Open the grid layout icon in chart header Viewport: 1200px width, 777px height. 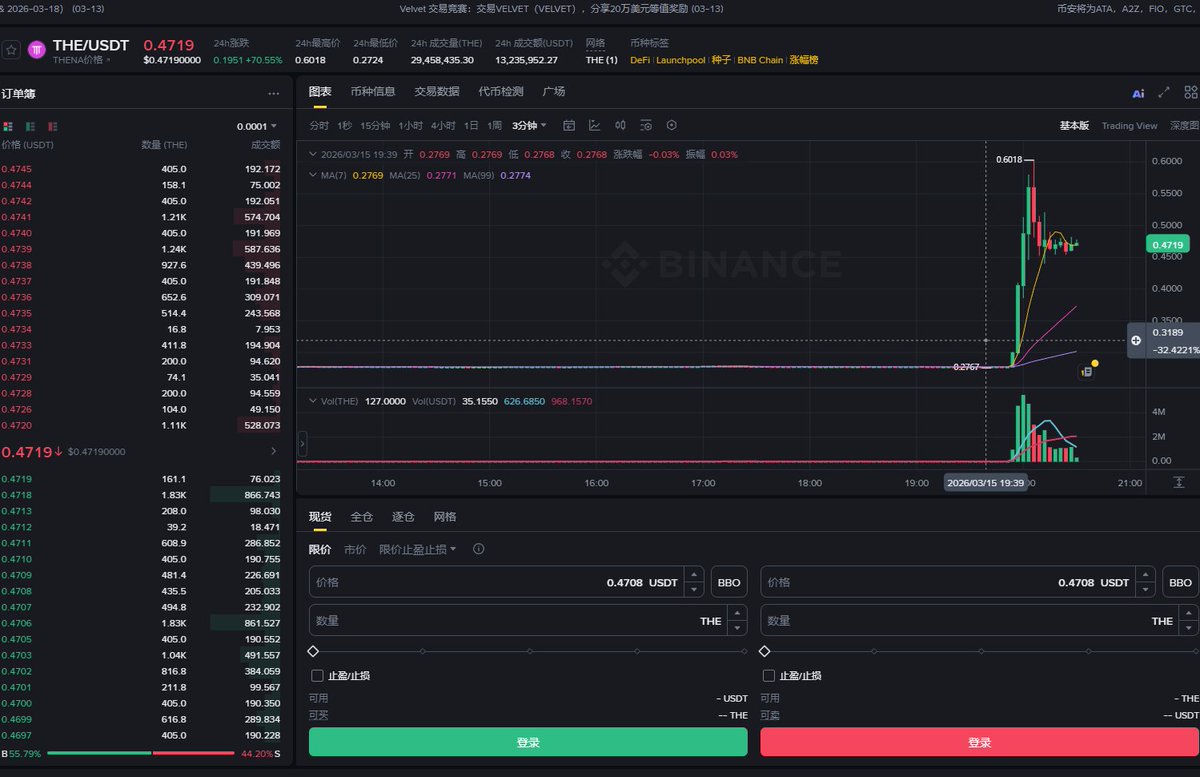(1190, 92)
